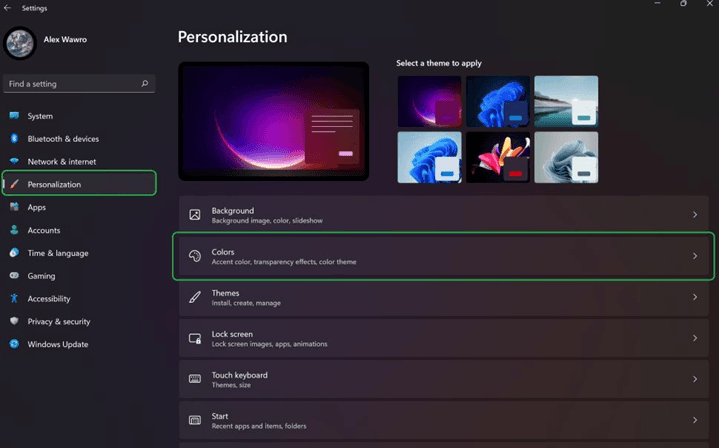
Task: Open Bluetooth & devices category
Action: coord(63,139)
